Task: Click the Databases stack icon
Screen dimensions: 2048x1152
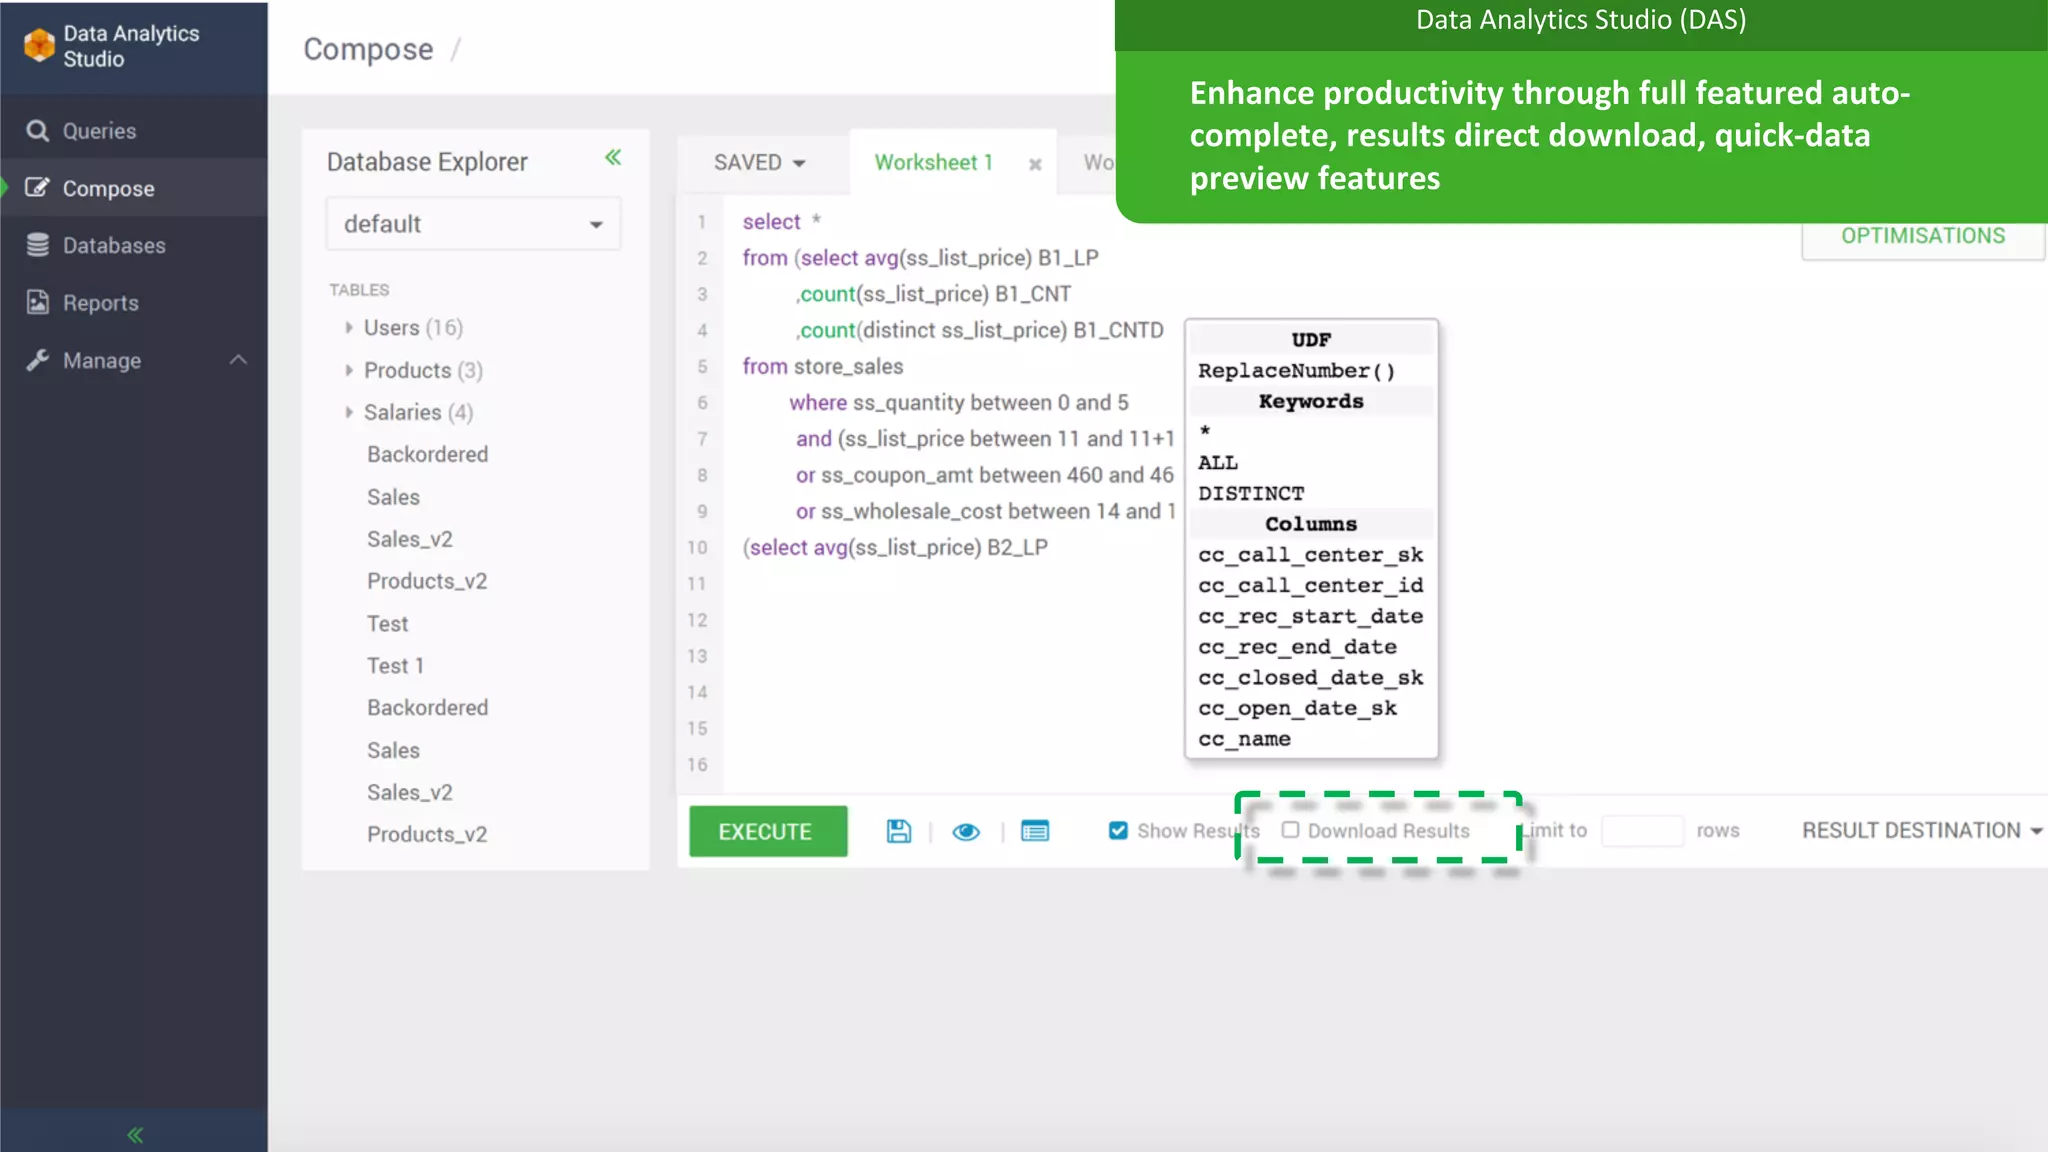Action: click(37, 245)
